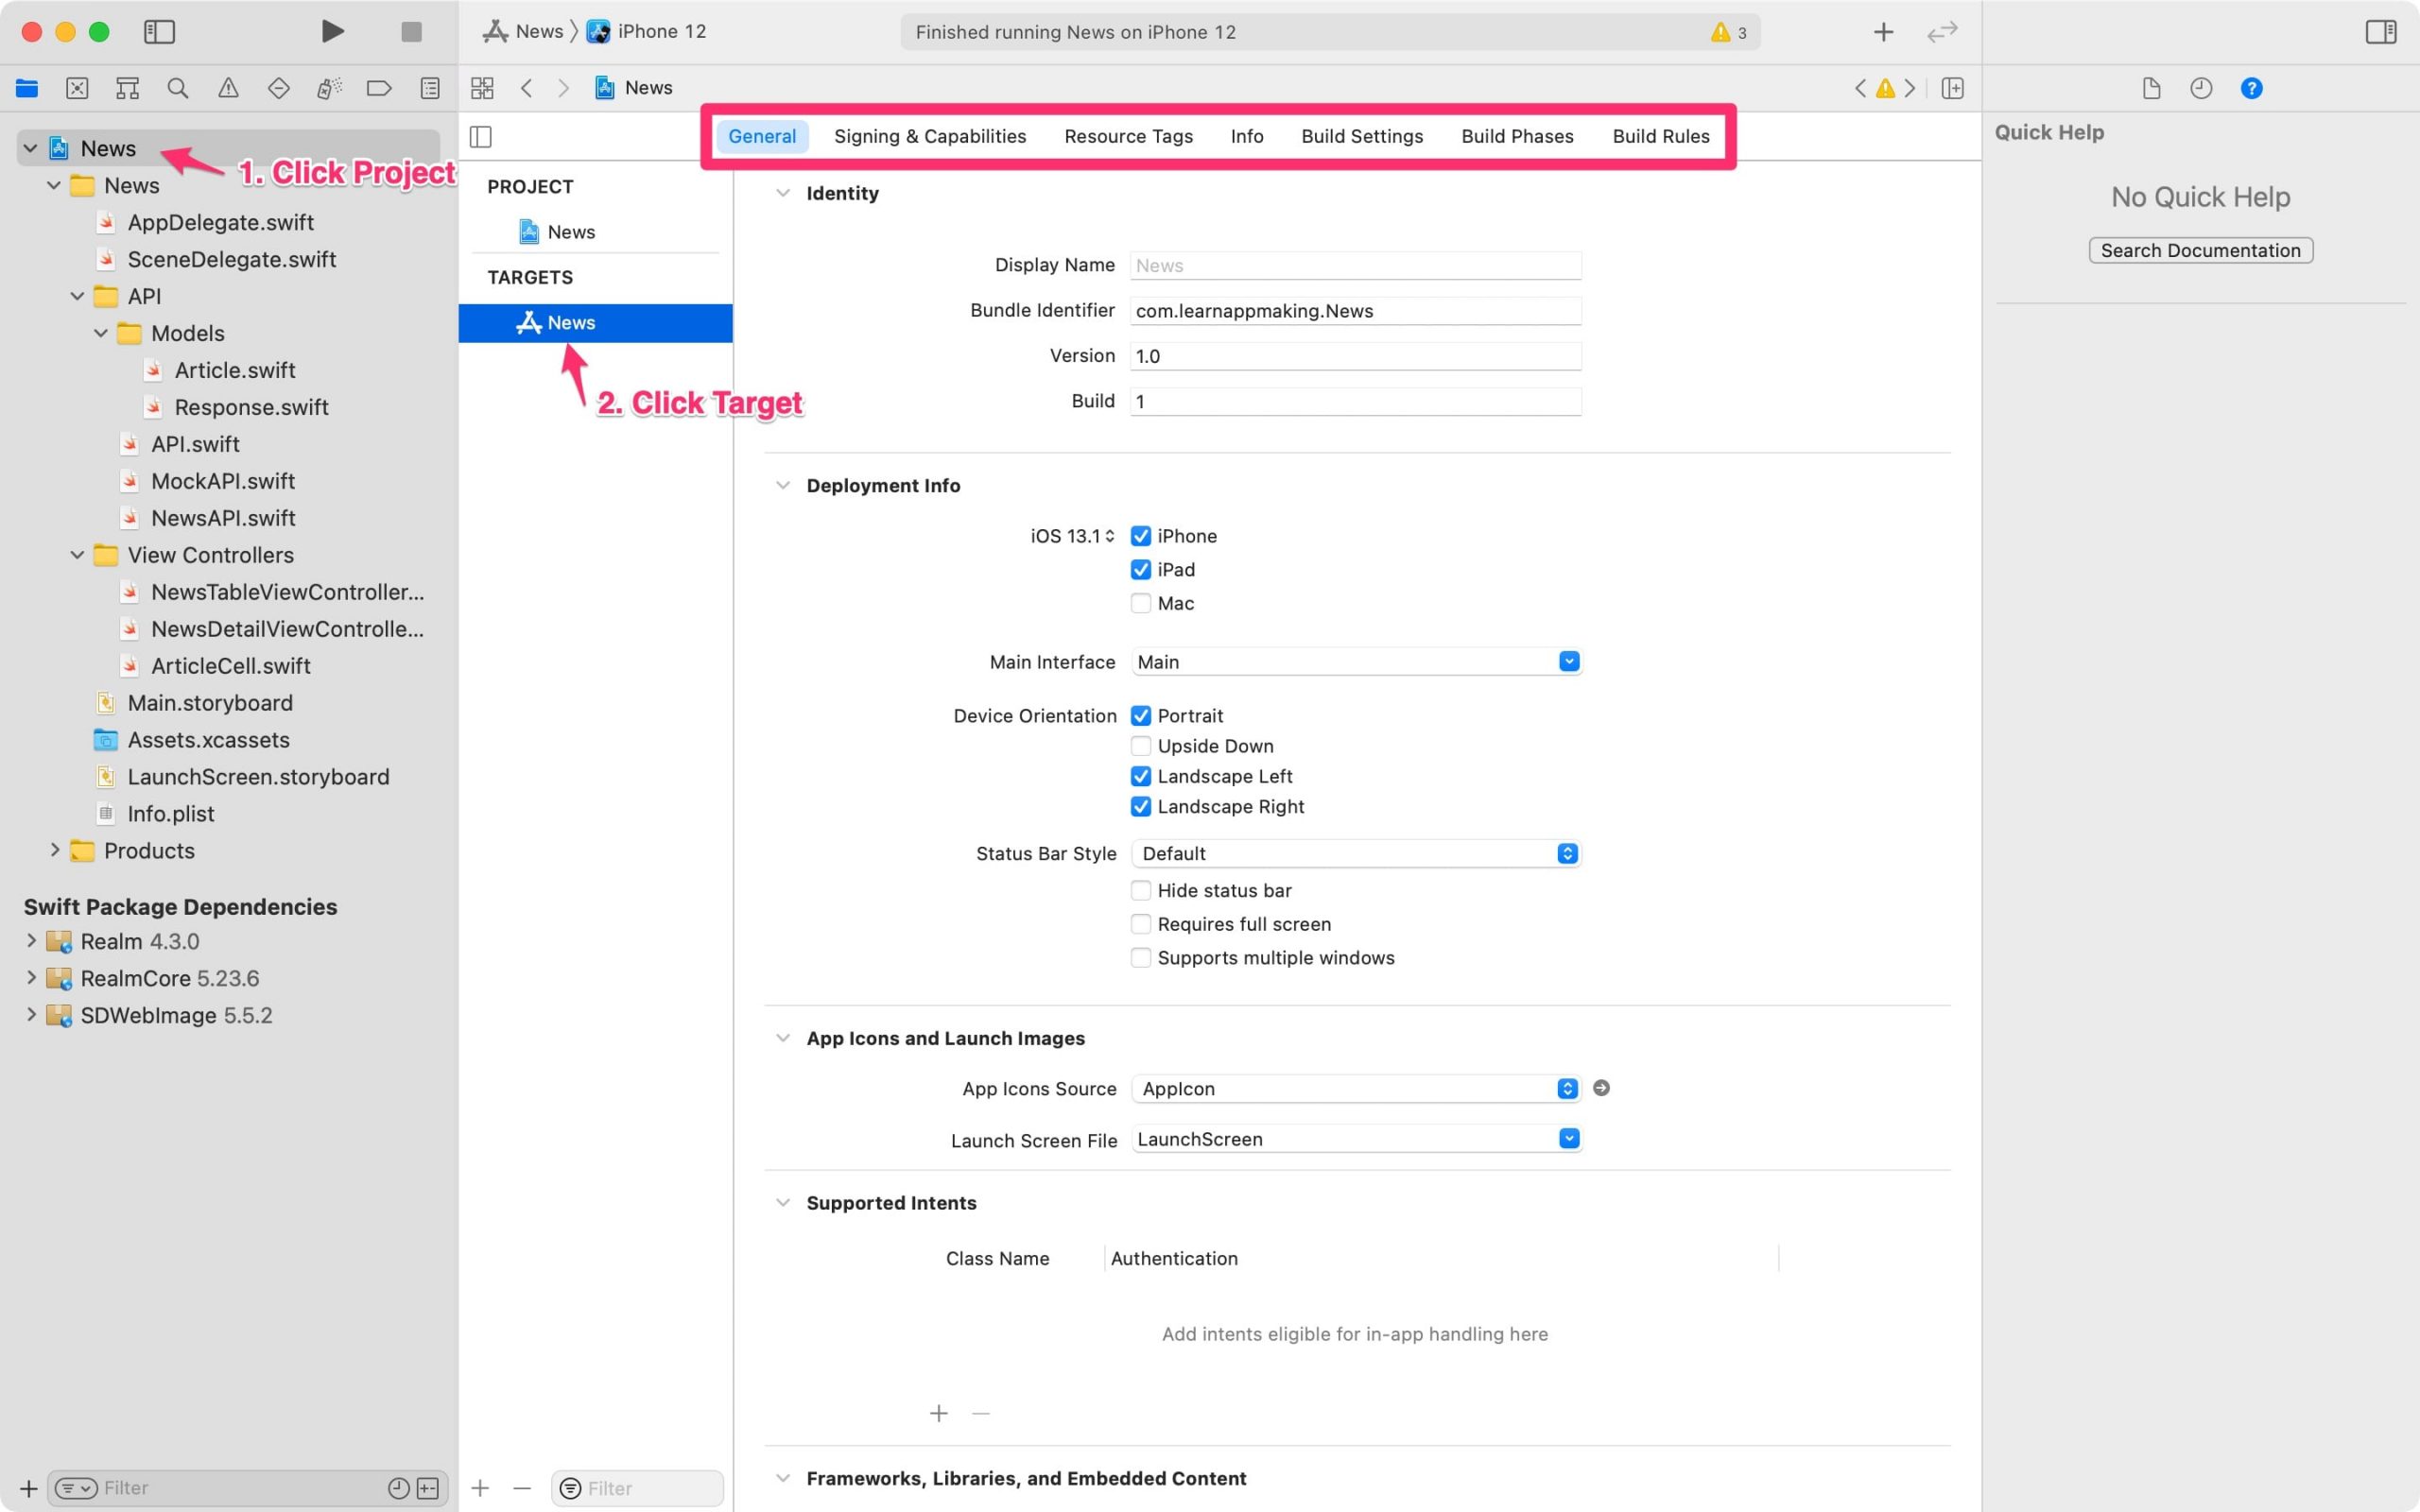Open the Breakpoint navigator icon
Viewport: 2420px width, 1512px height.
pyautogui.click(x=379, y=88)
